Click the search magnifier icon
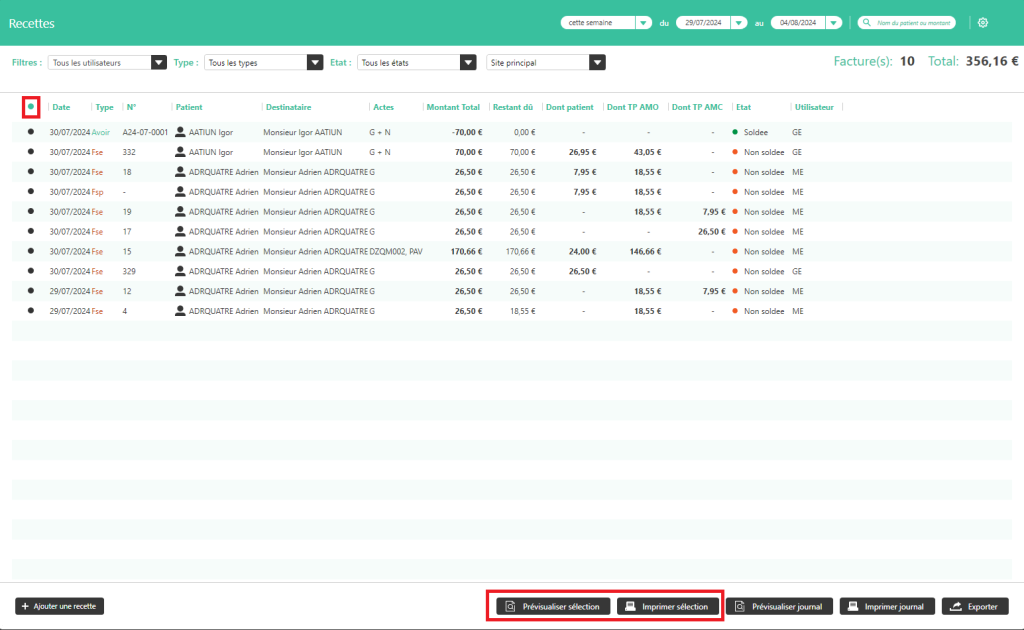The height and width of the screenshot is (630, 1024). click(866, 23)
